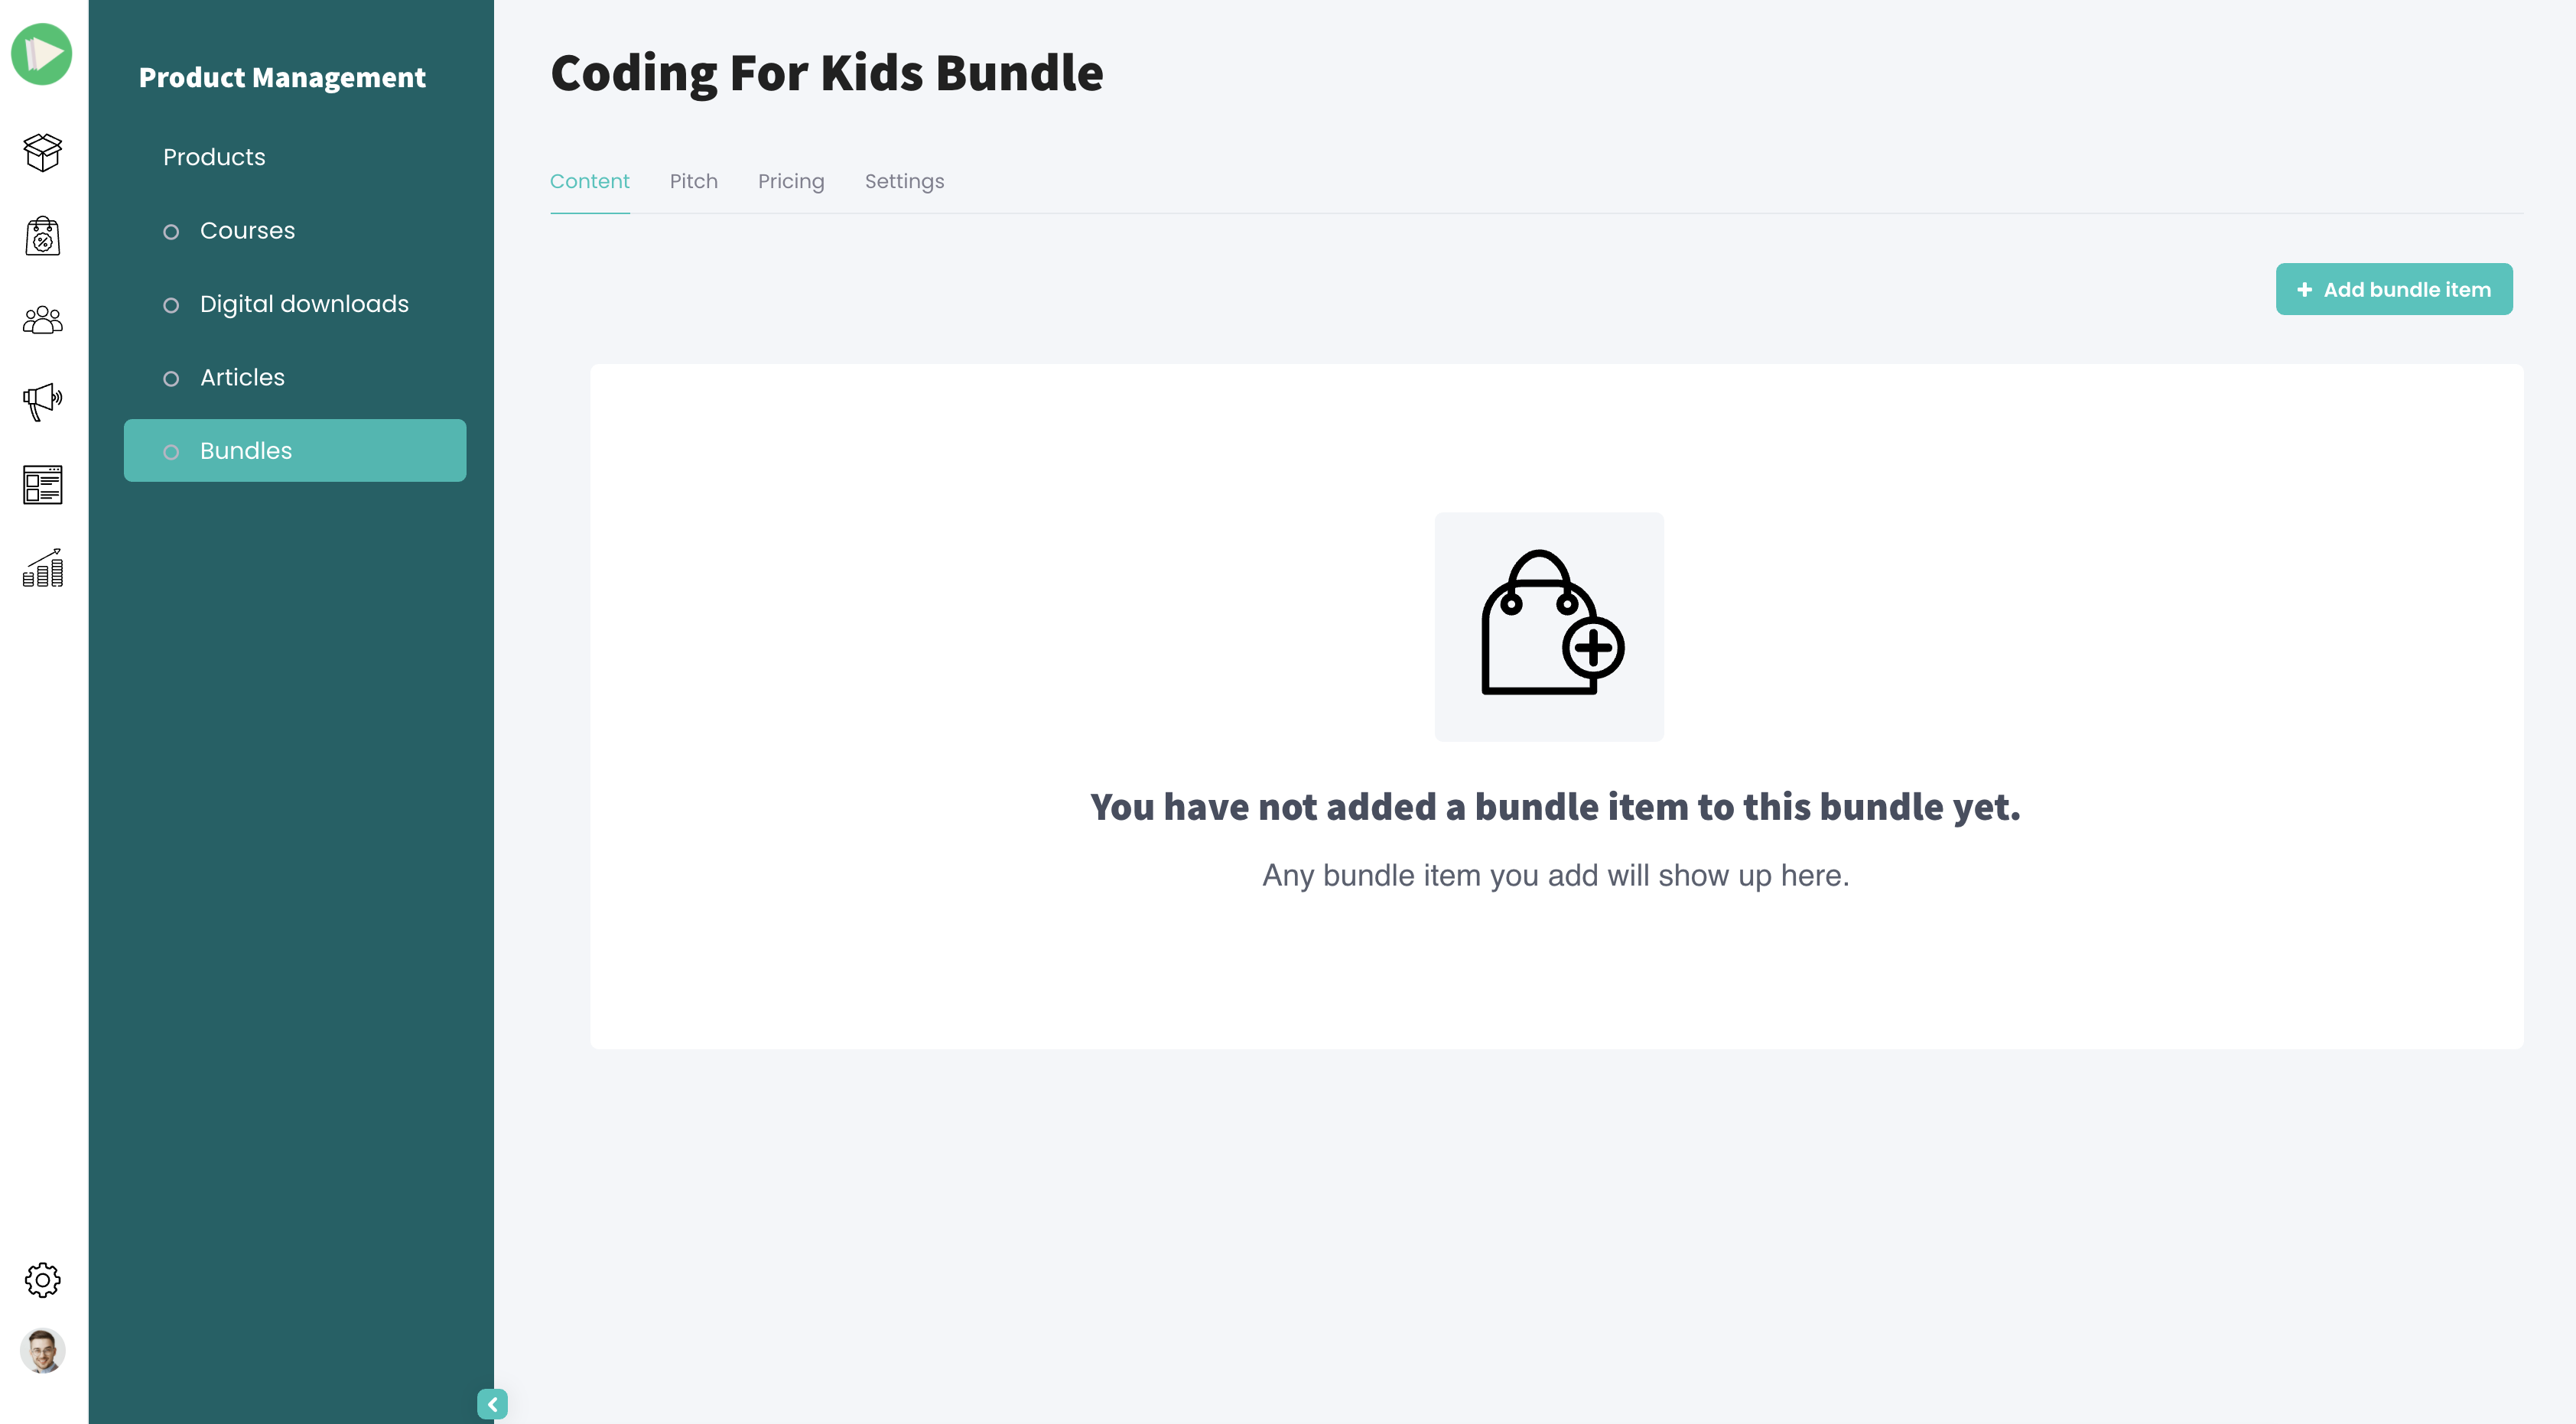Image resolution: width=2576 pixels, height=1424 pixels.
Task: Switch to the Pricing tab
Action: pyautogui.click(x=791, y=181)
